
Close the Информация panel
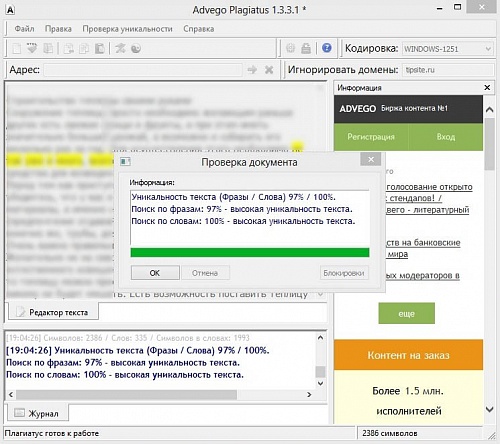tap(487, 87)
